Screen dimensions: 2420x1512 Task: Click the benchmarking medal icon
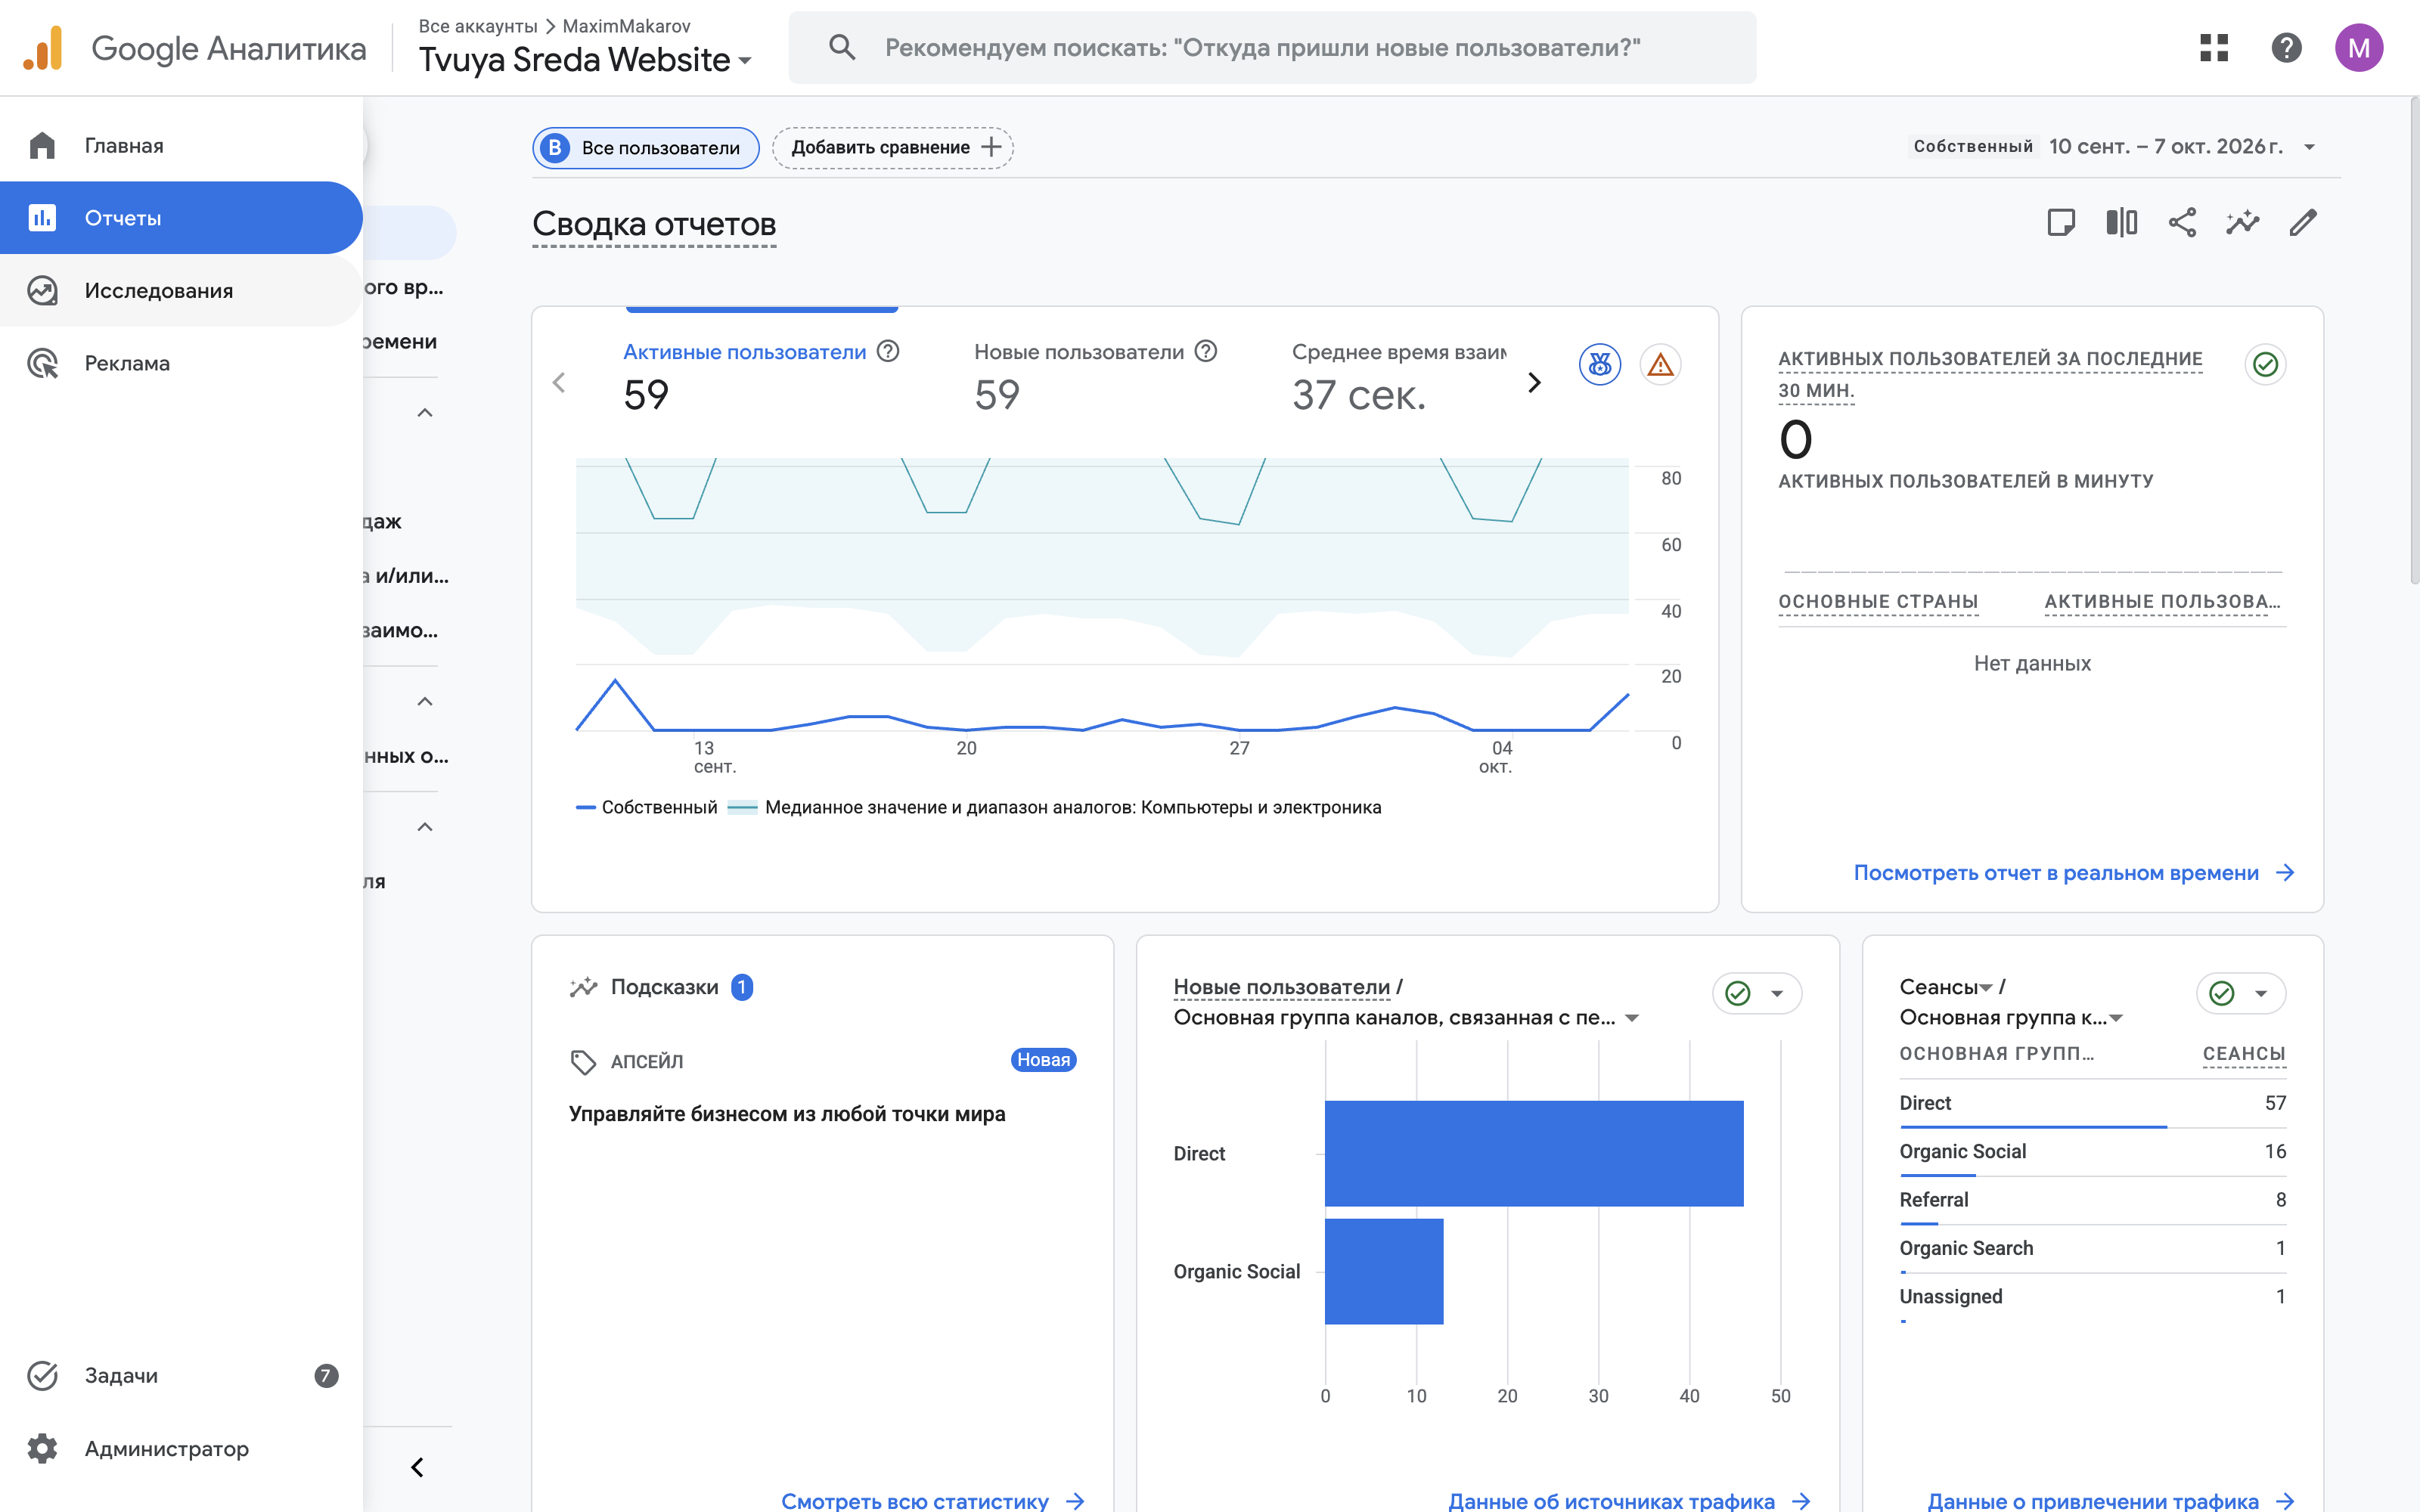coord(1599,364)
